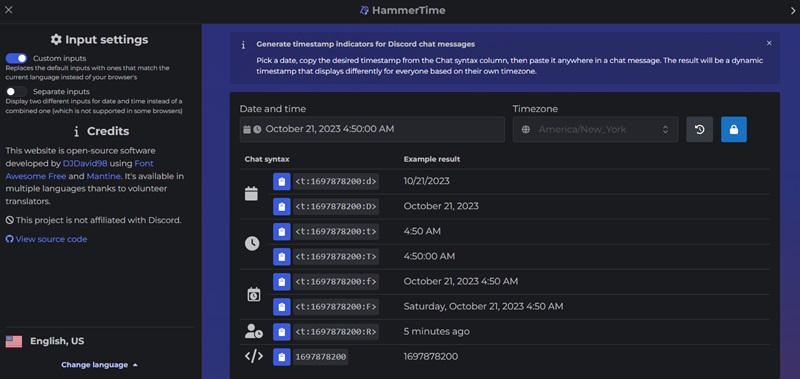
Task: Select the <t:1697878200:F> code text
Action: tap(336, 307)
